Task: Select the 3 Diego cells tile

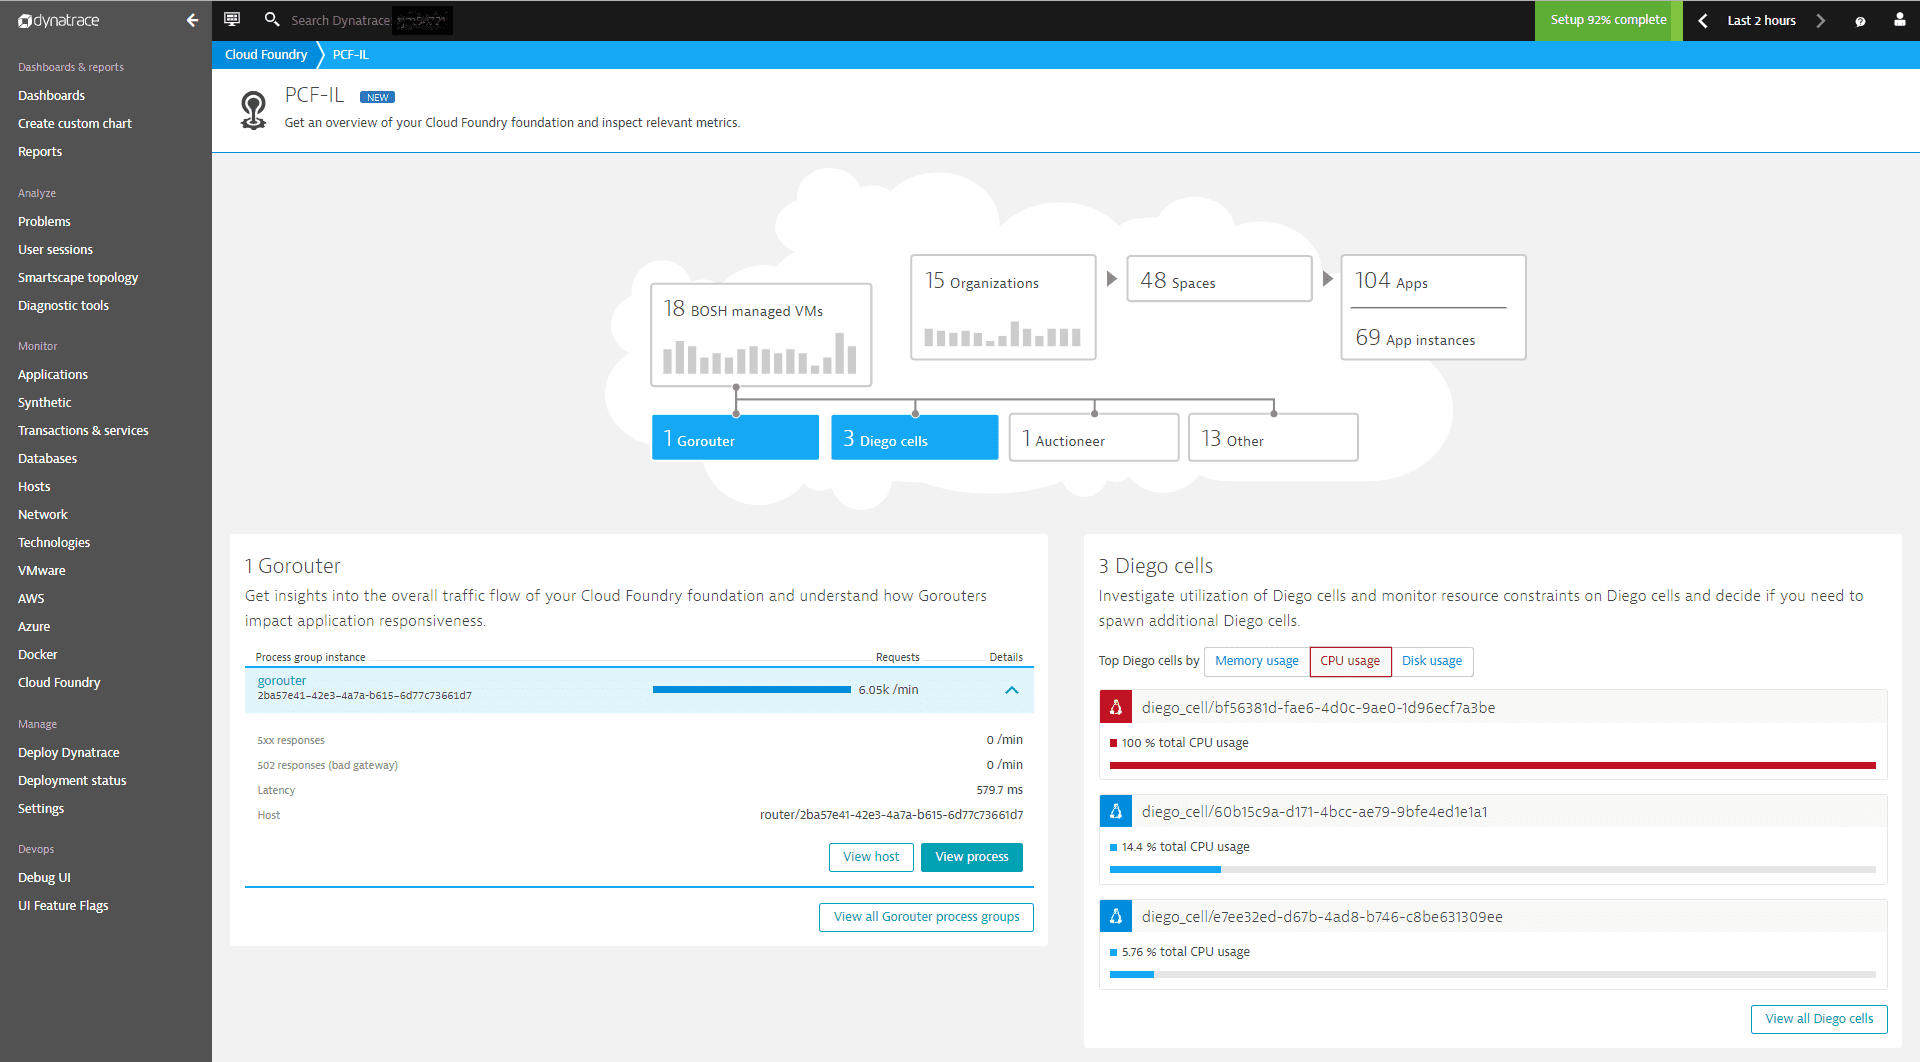Action: click(x=914, y=438)
